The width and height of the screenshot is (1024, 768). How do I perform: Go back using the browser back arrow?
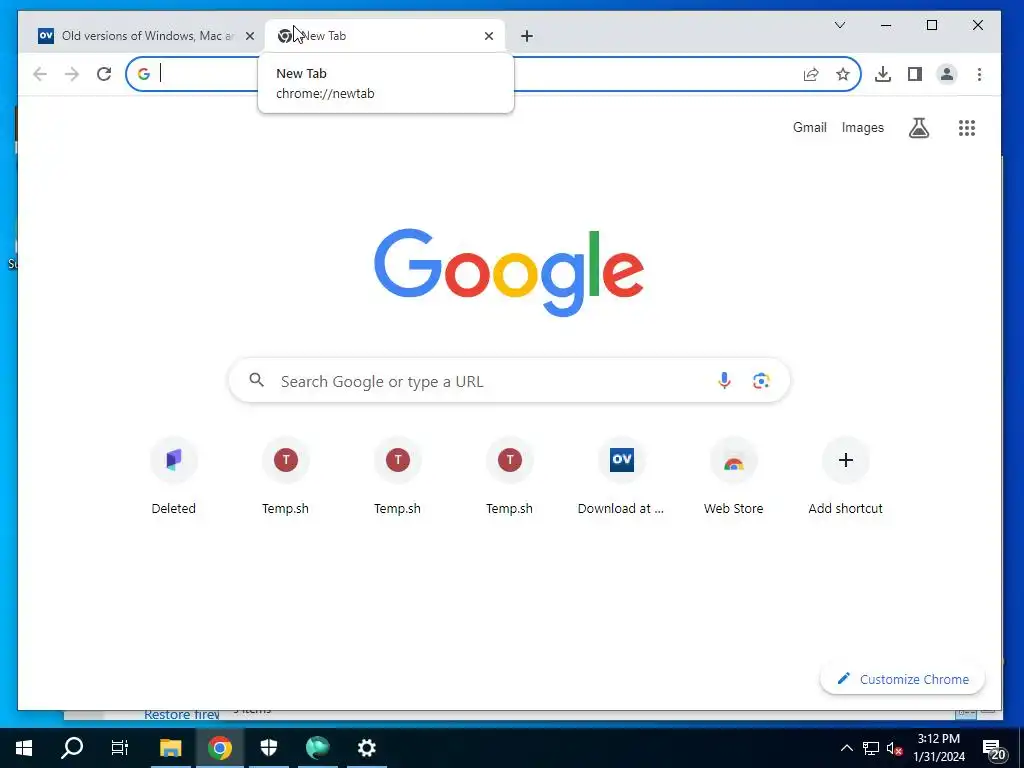[x=40, y=74]
